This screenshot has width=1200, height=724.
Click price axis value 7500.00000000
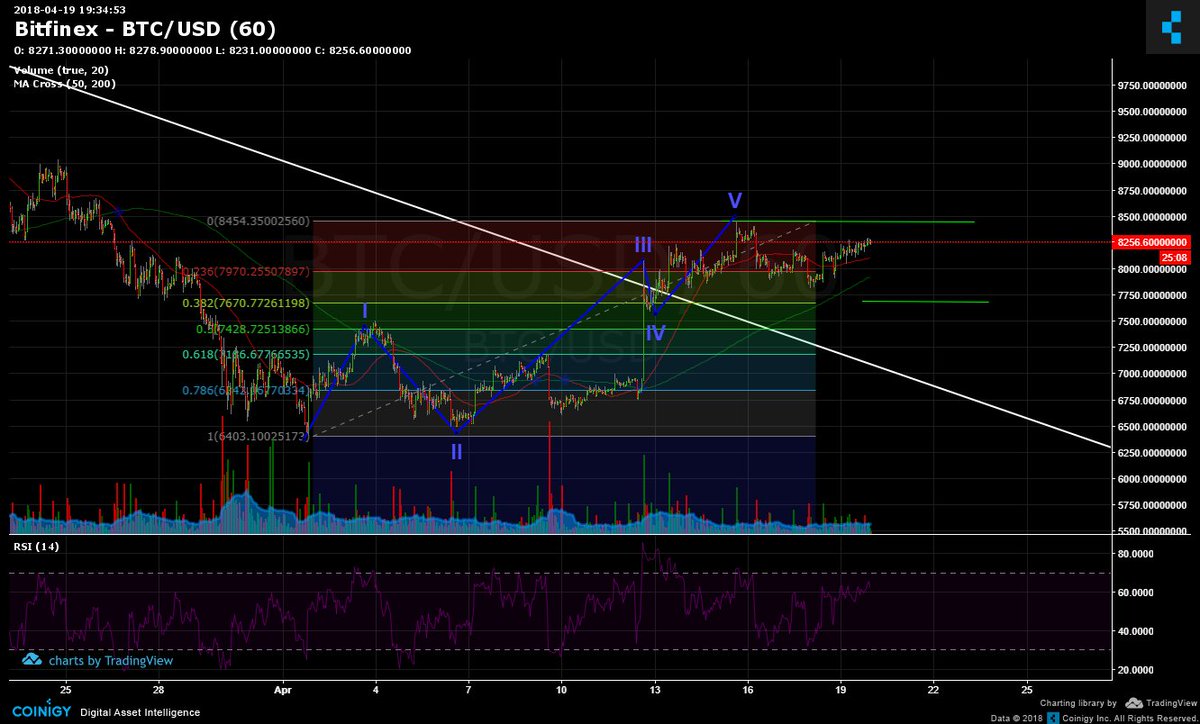[x=1153, y=322]
